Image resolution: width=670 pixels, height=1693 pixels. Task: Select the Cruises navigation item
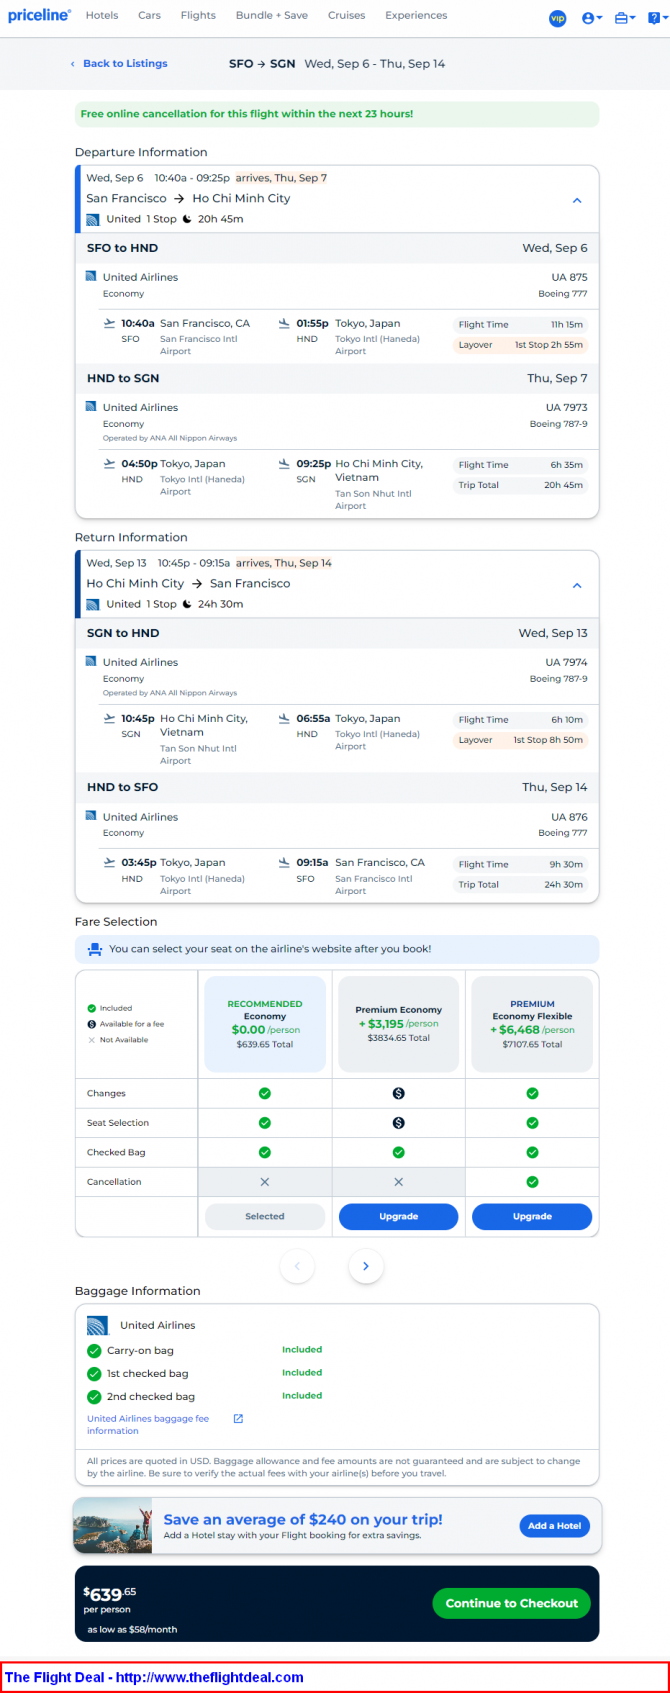click(x=346, y=16)
